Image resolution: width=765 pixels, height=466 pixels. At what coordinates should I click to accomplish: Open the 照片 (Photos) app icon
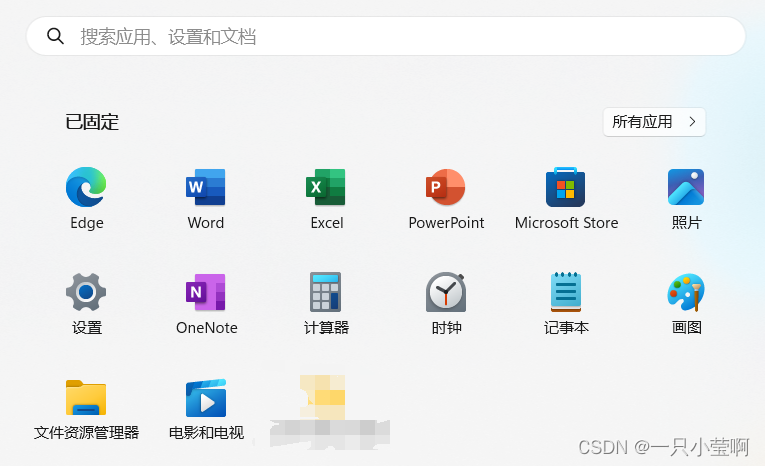pyautogui.click(x=686, y=187)
